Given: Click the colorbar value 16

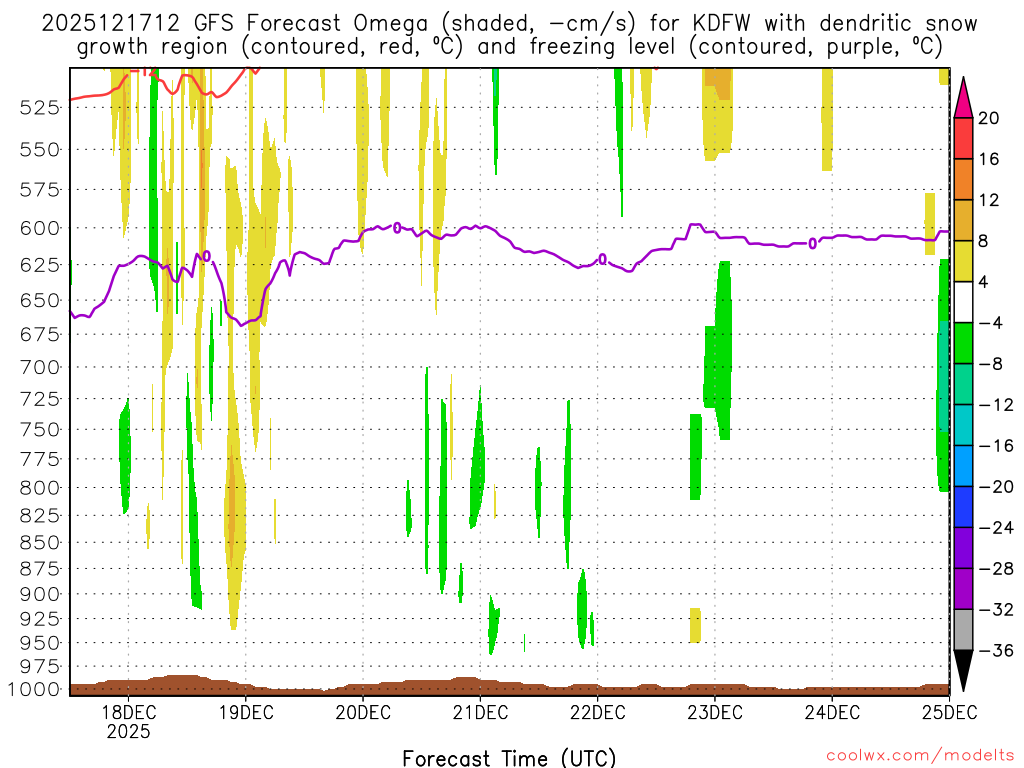Looking at the screenshot, I should tap(988, 159).
